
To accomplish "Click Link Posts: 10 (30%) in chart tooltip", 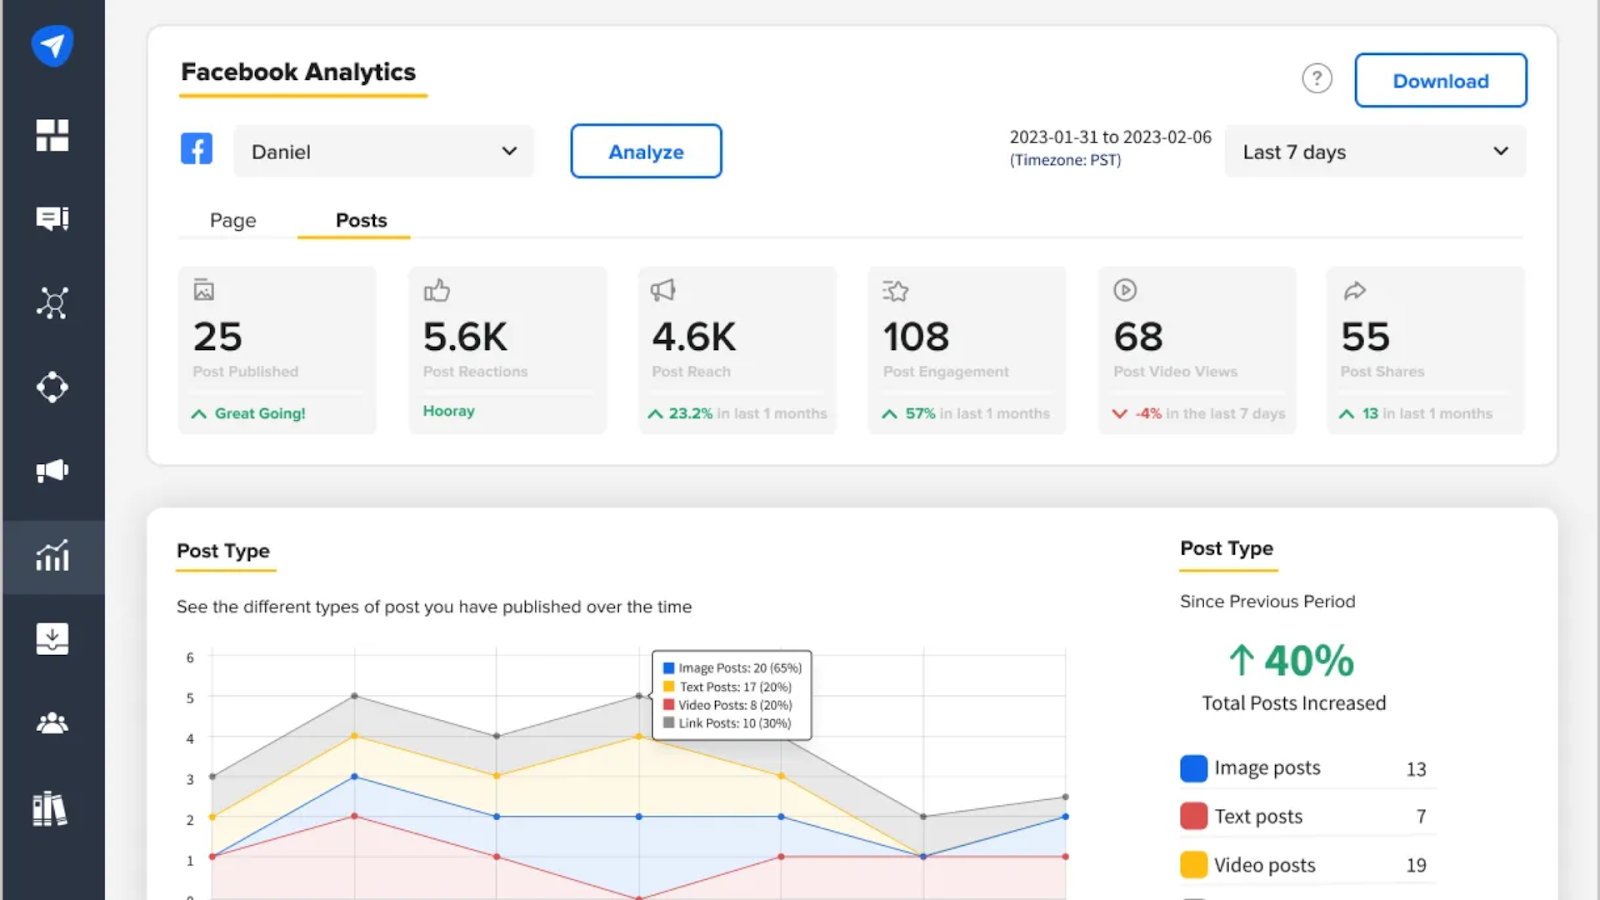I will pyautogui.click(x=735, y=723).
